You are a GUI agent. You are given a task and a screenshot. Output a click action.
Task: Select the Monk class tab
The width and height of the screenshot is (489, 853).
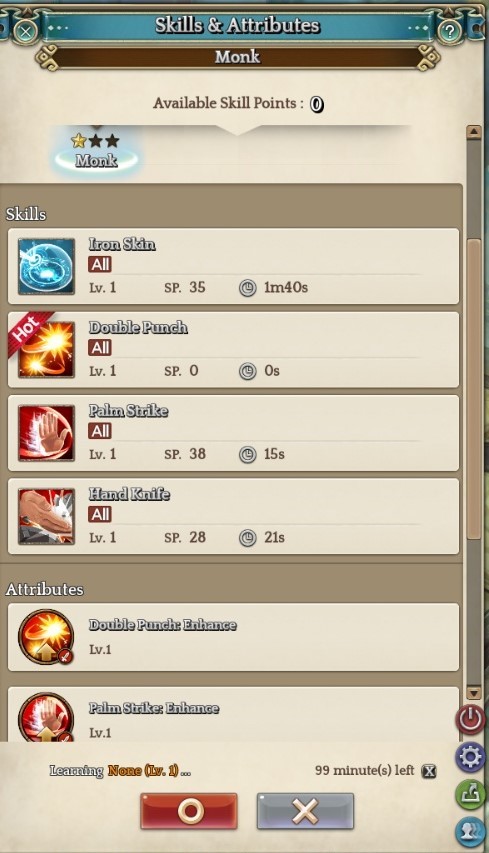coord(96,152)
